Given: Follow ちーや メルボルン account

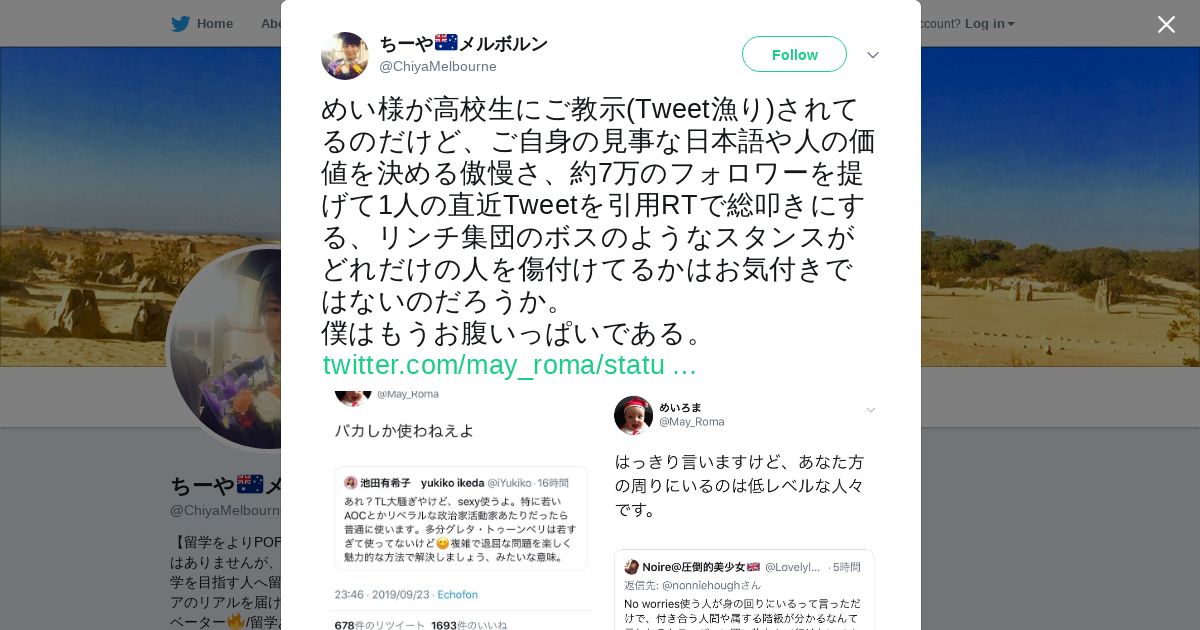Looking at the screenshot, I should pyautogui.click(x=794, y=54).
